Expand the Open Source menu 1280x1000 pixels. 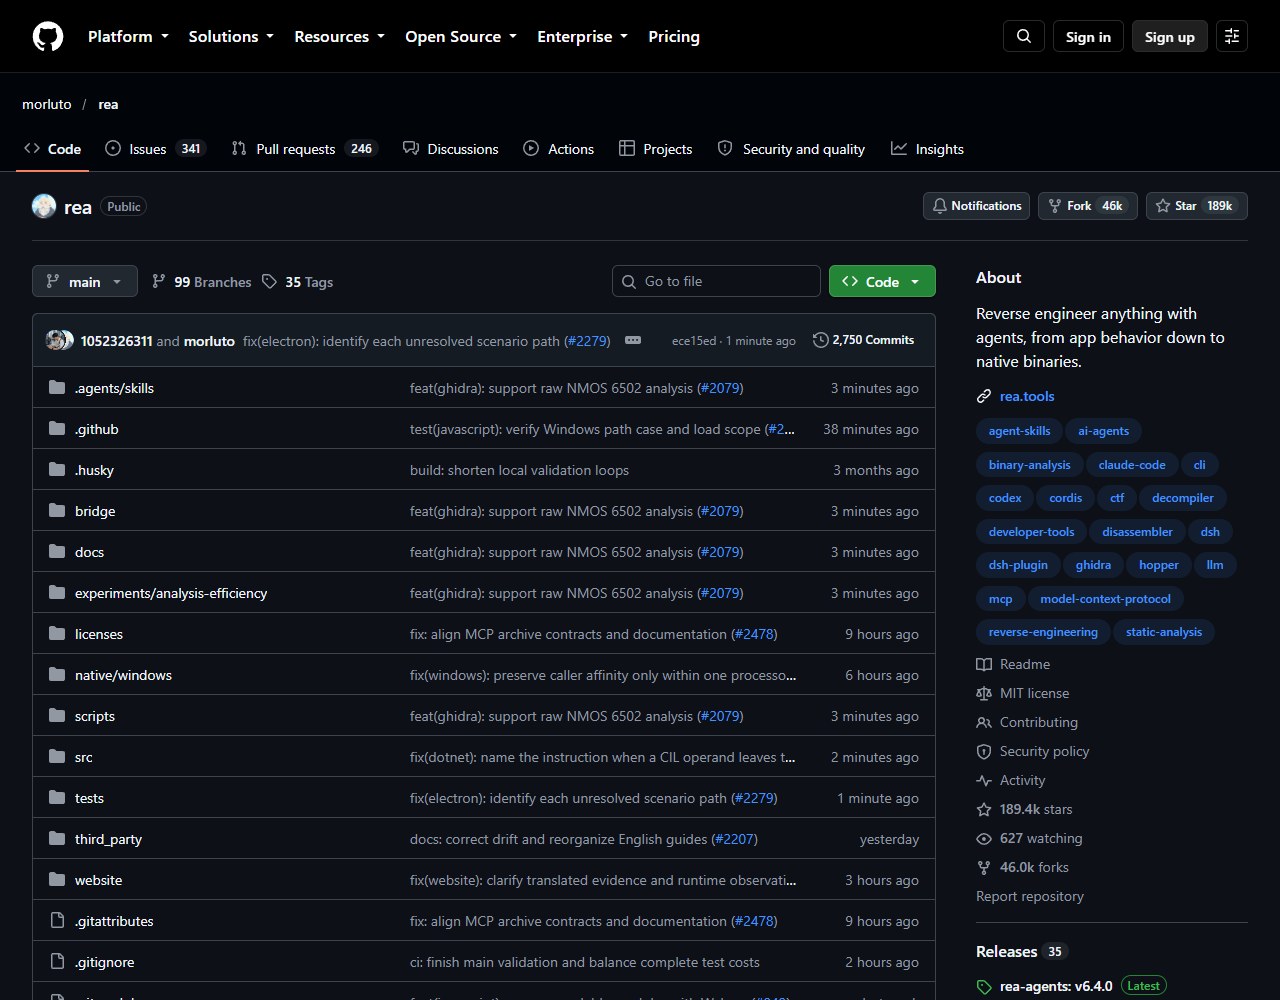pyautogui.click(x=461, y=37)
